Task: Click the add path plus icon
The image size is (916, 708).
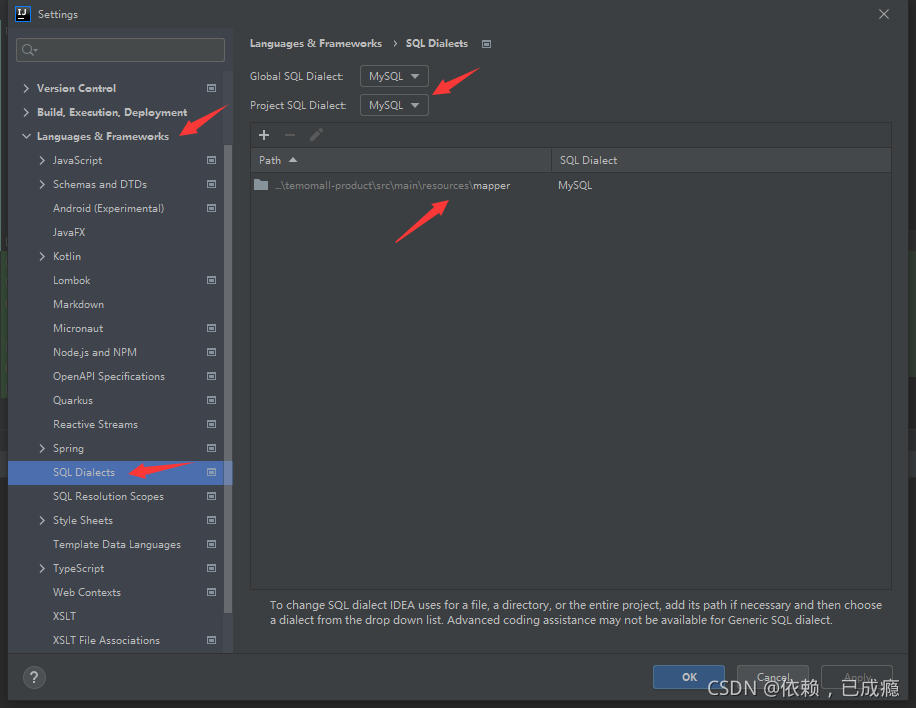Action: [264, 136]
